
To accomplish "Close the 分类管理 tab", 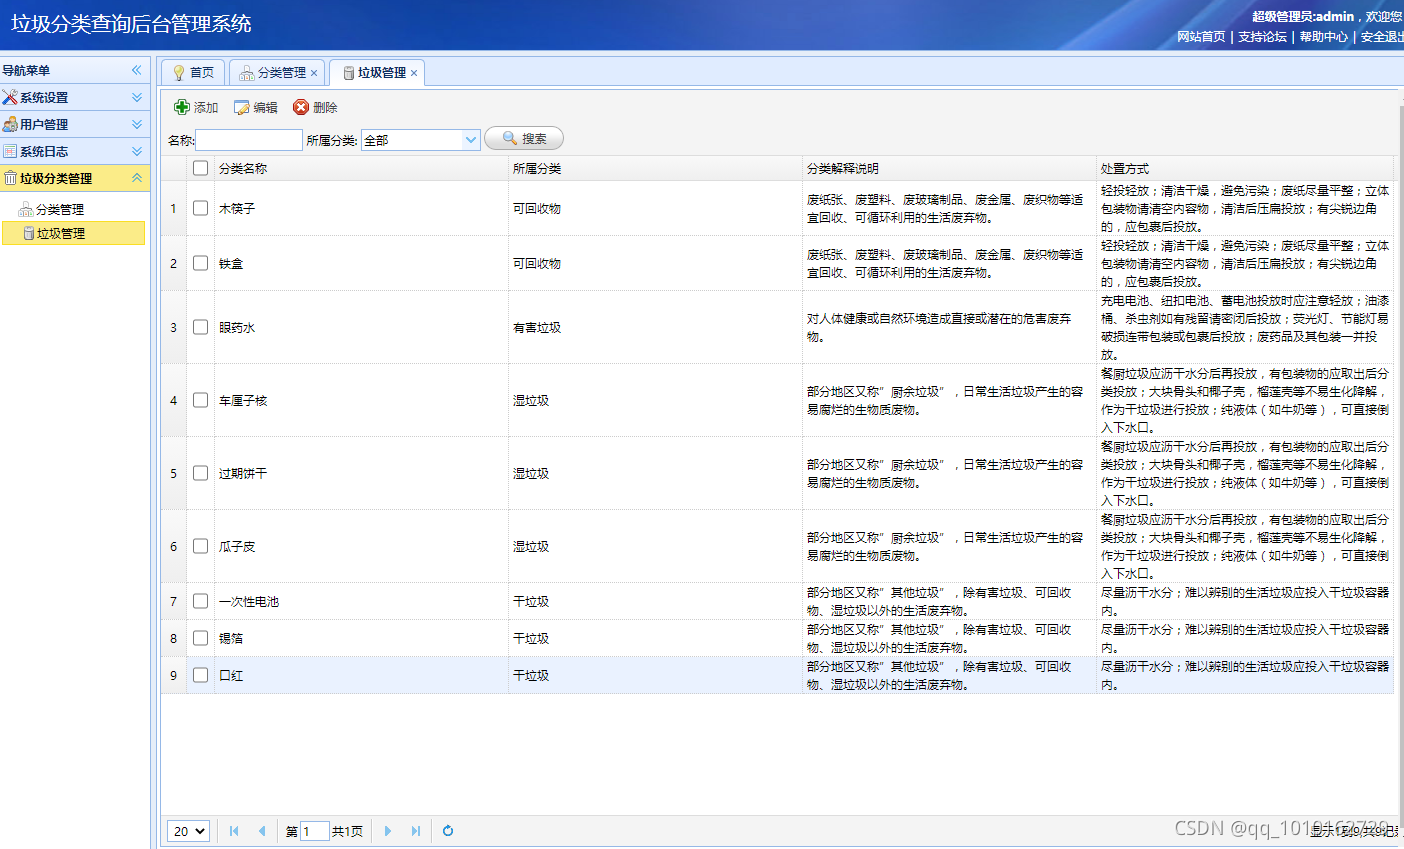I will pyautogui.click(x=314, y=73).
